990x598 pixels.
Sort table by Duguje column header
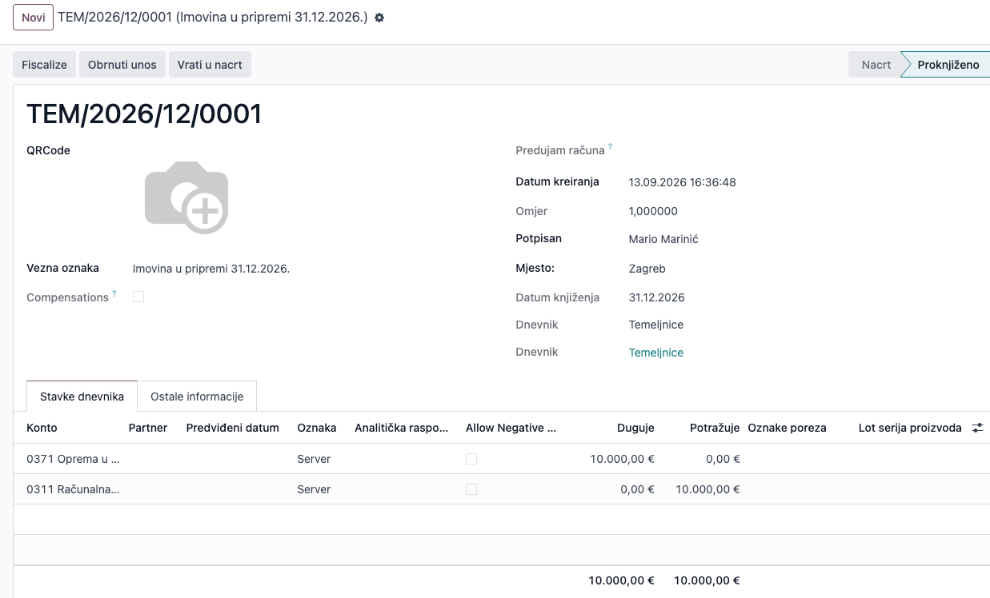(x=635, y=428)
